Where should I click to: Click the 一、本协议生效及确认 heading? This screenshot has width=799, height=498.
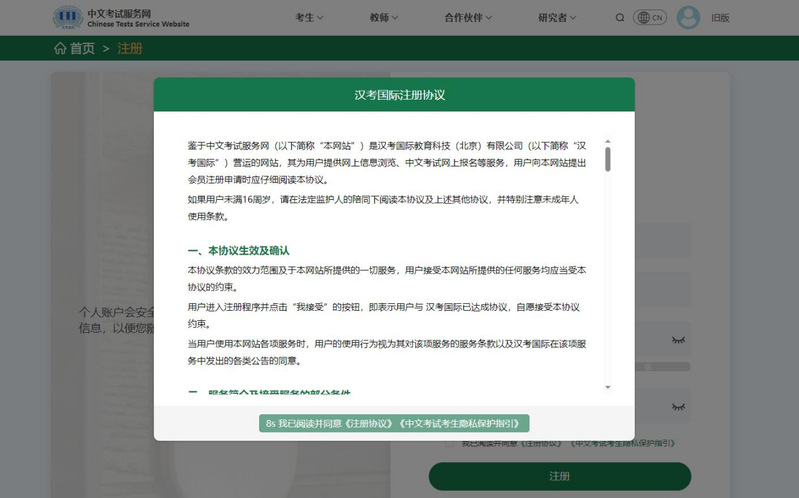click(238, 250)
